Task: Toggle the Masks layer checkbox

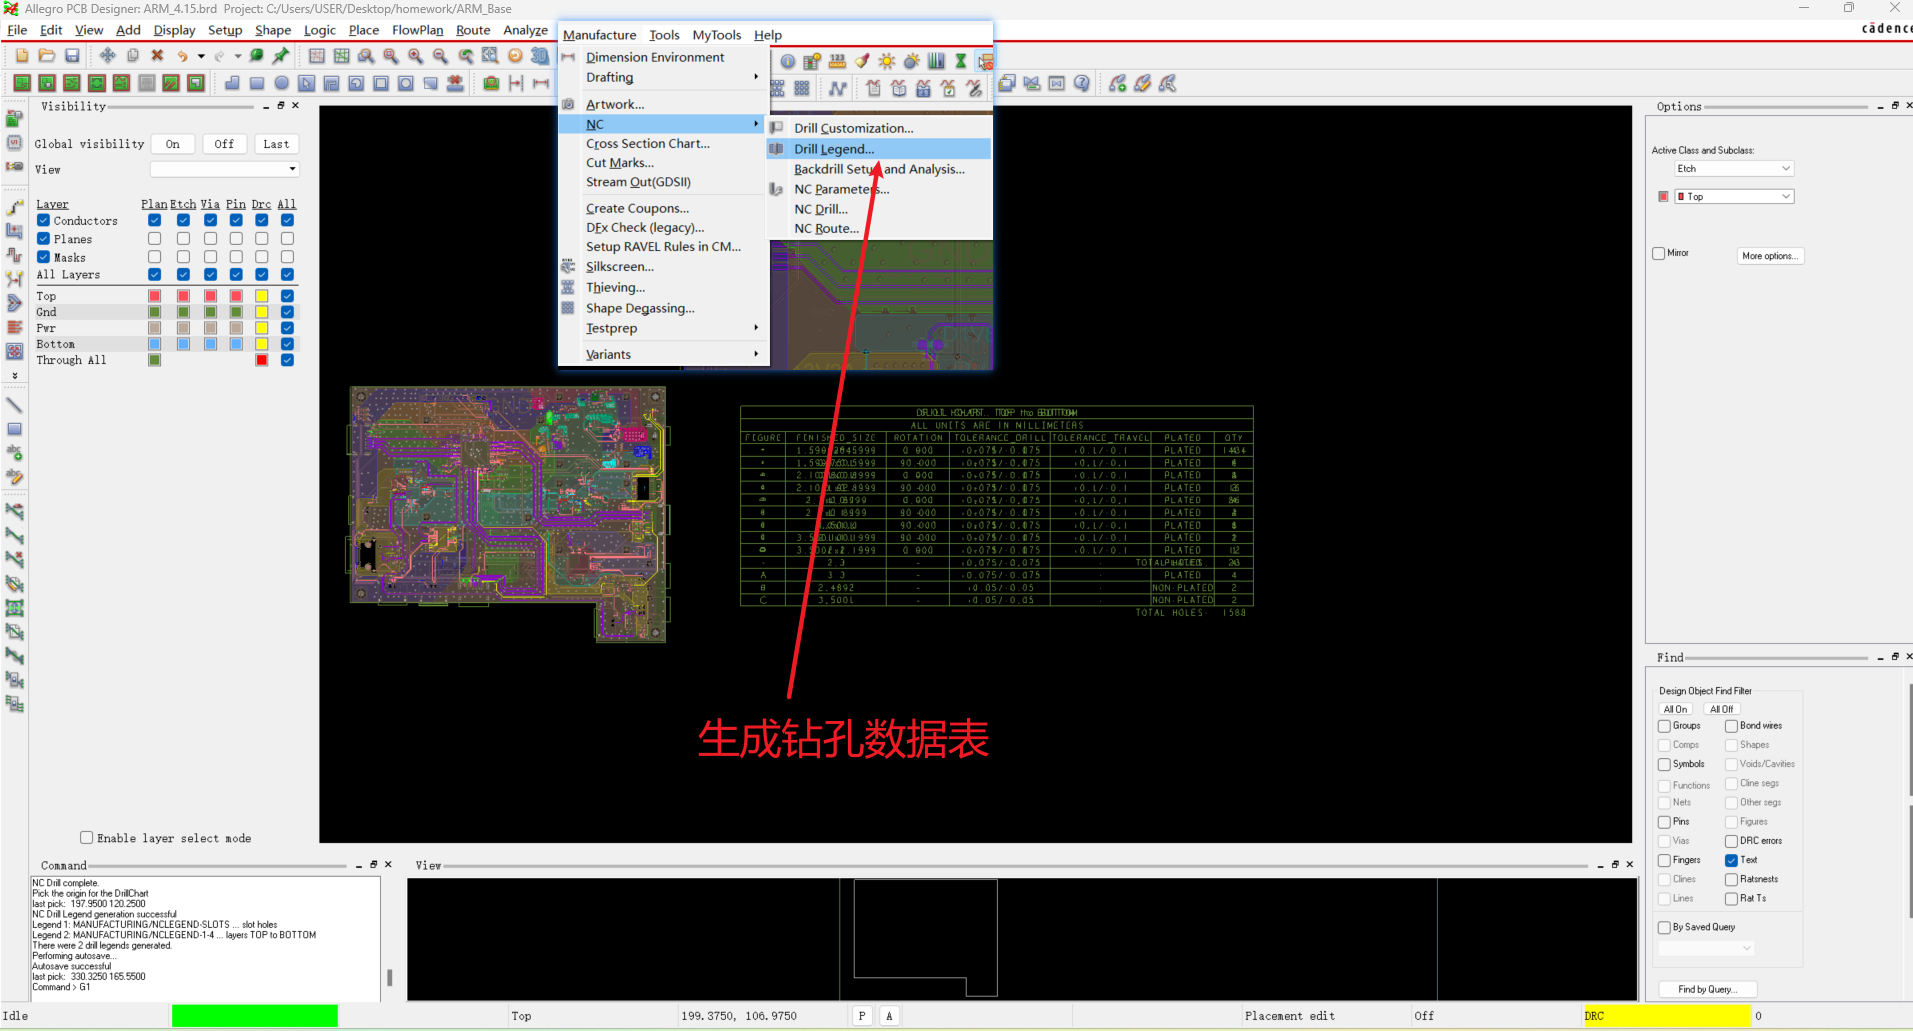Action: tap(43, 256)
